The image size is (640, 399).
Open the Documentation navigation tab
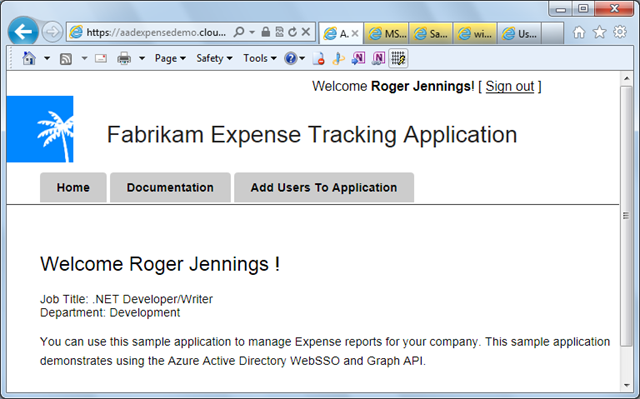(x=170, y=187)
